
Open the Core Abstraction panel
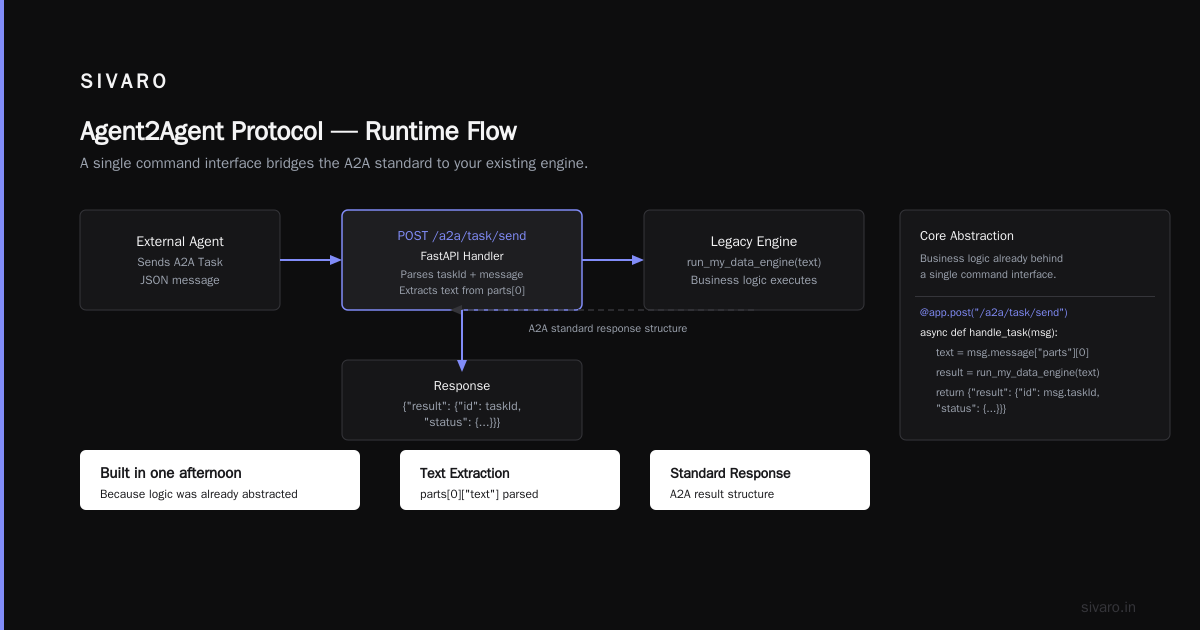pyautogui.click(x=1035, y=325)
